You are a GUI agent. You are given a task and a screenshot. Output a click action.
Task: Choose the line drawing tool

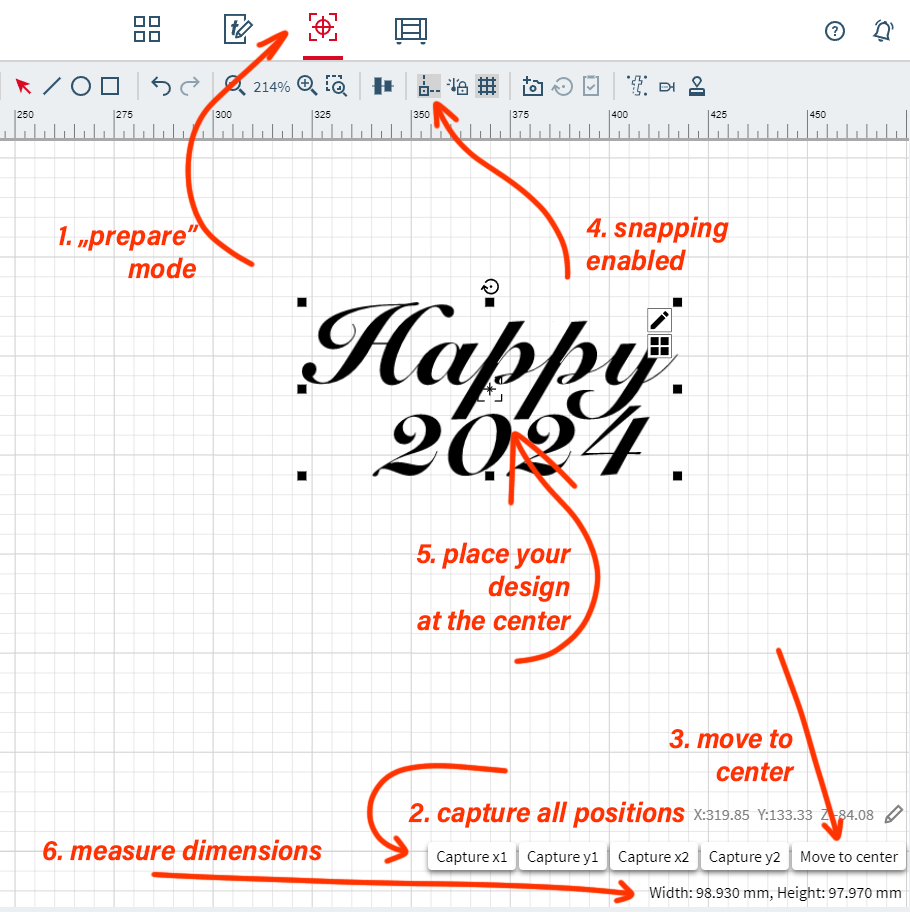pos(52,86)
